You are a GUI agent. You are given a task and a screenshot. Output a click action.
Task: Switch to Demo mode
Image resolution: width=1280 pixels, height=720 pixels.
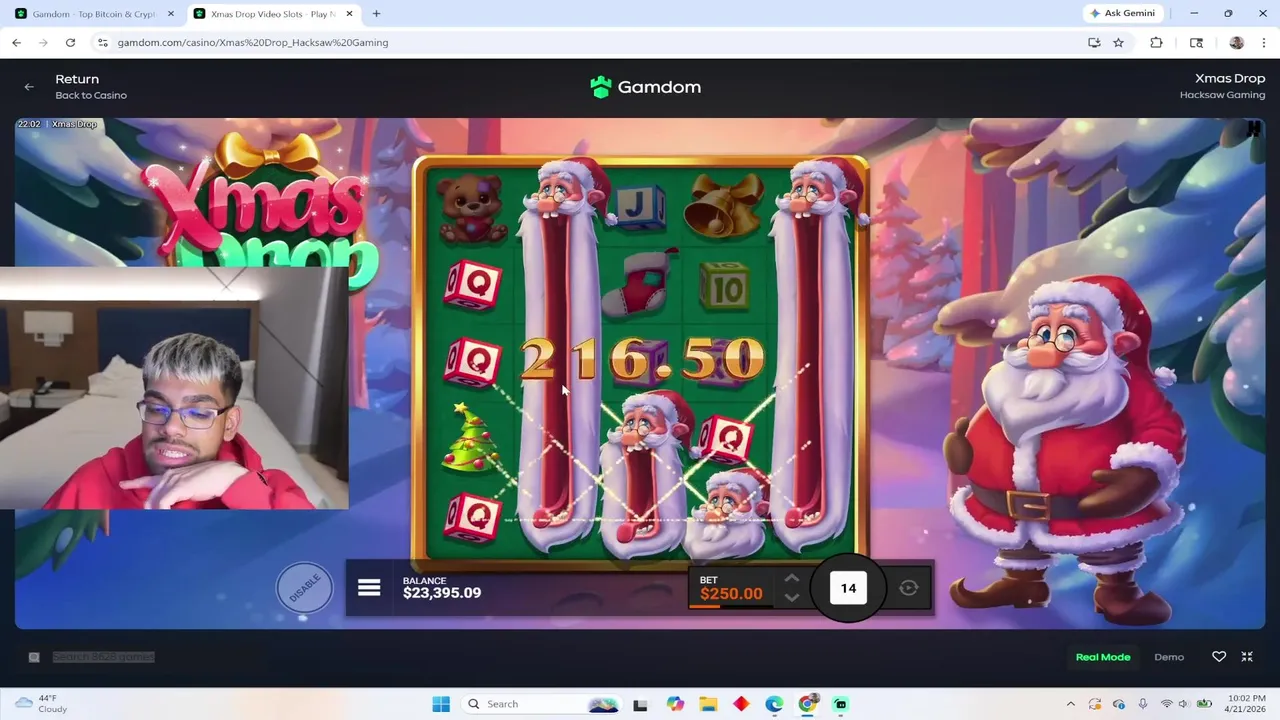[1169, 657]
